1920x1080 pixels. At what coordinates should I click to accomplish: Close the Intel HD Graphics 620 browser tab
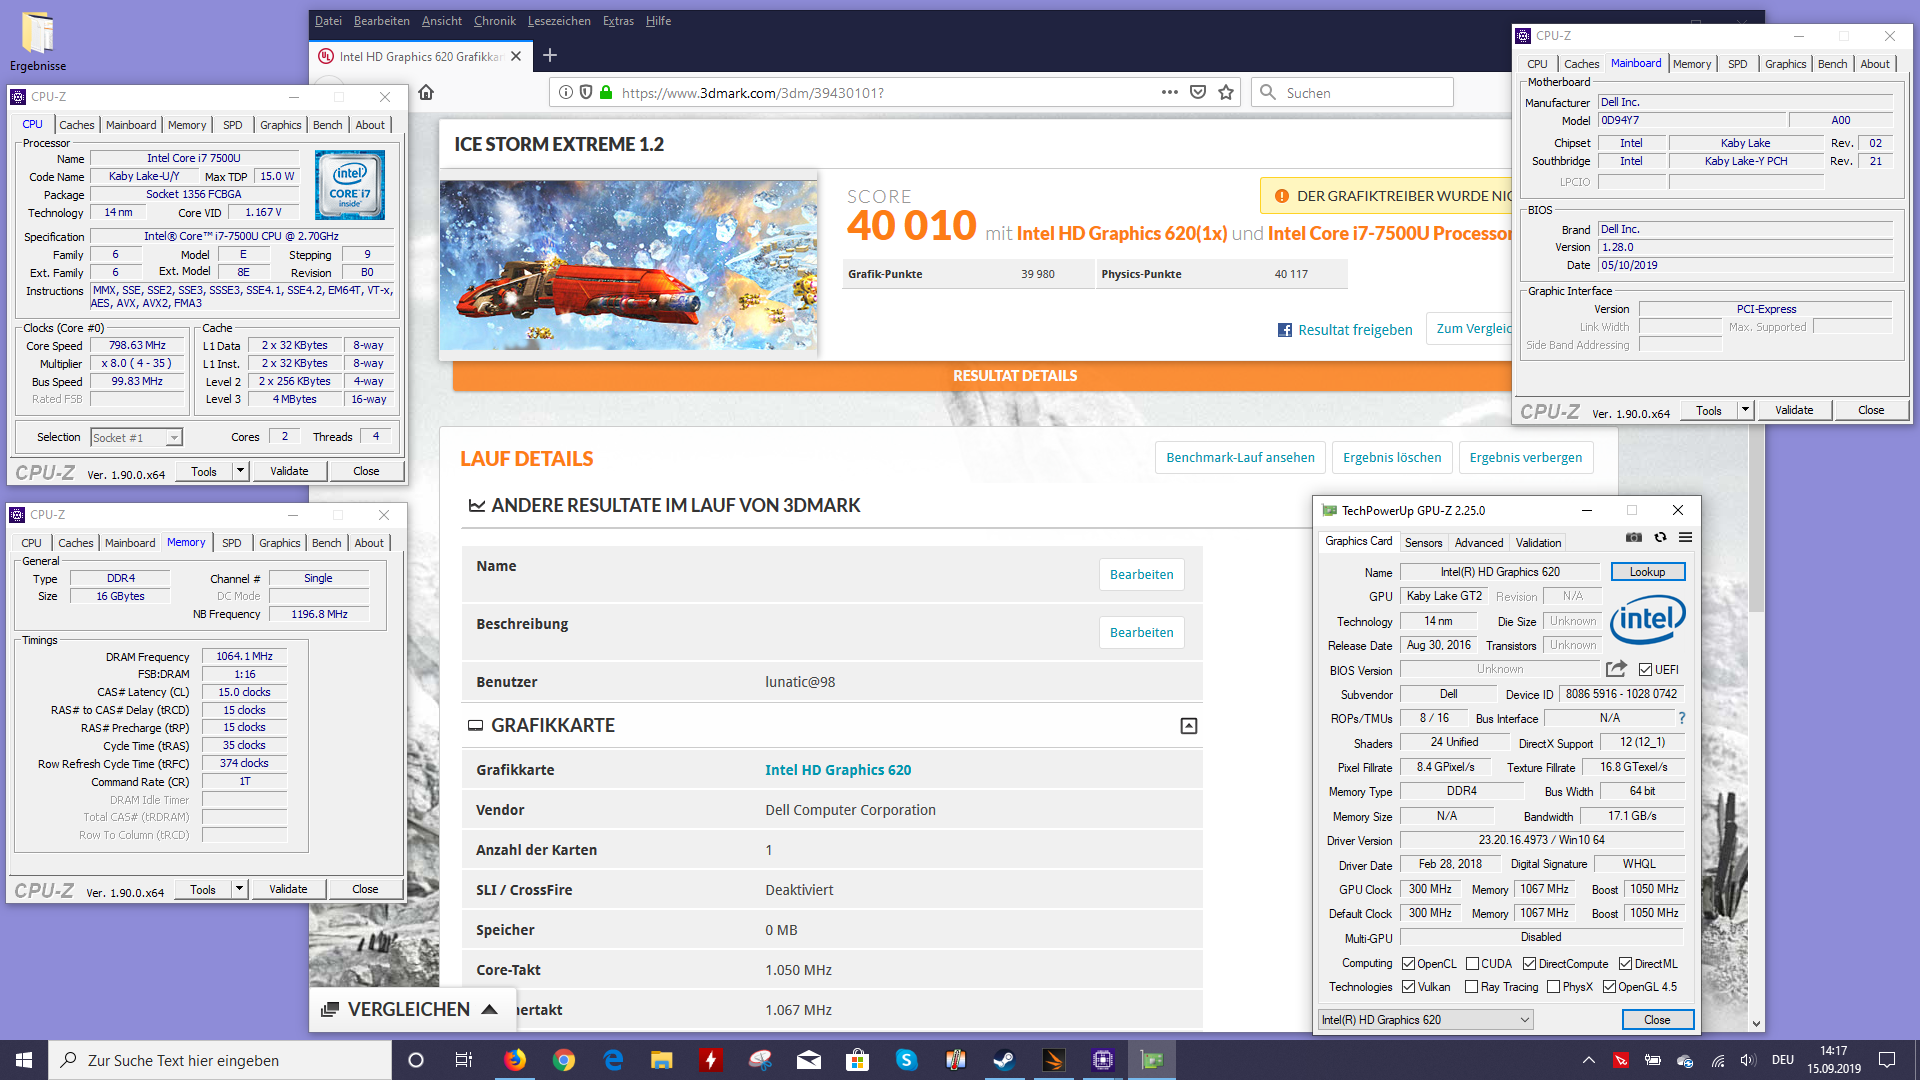[x=516, y=56]
